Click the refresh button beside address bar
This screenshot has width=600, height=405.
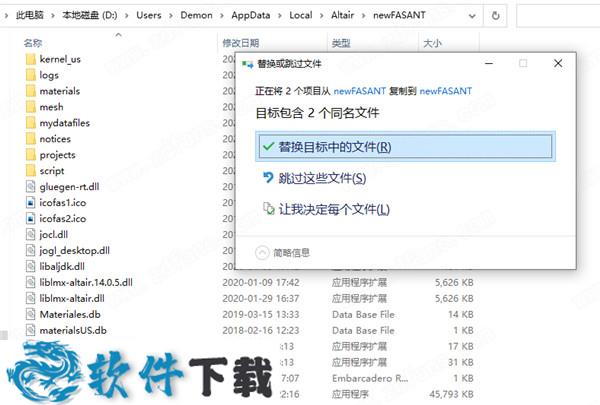[496, 16]
